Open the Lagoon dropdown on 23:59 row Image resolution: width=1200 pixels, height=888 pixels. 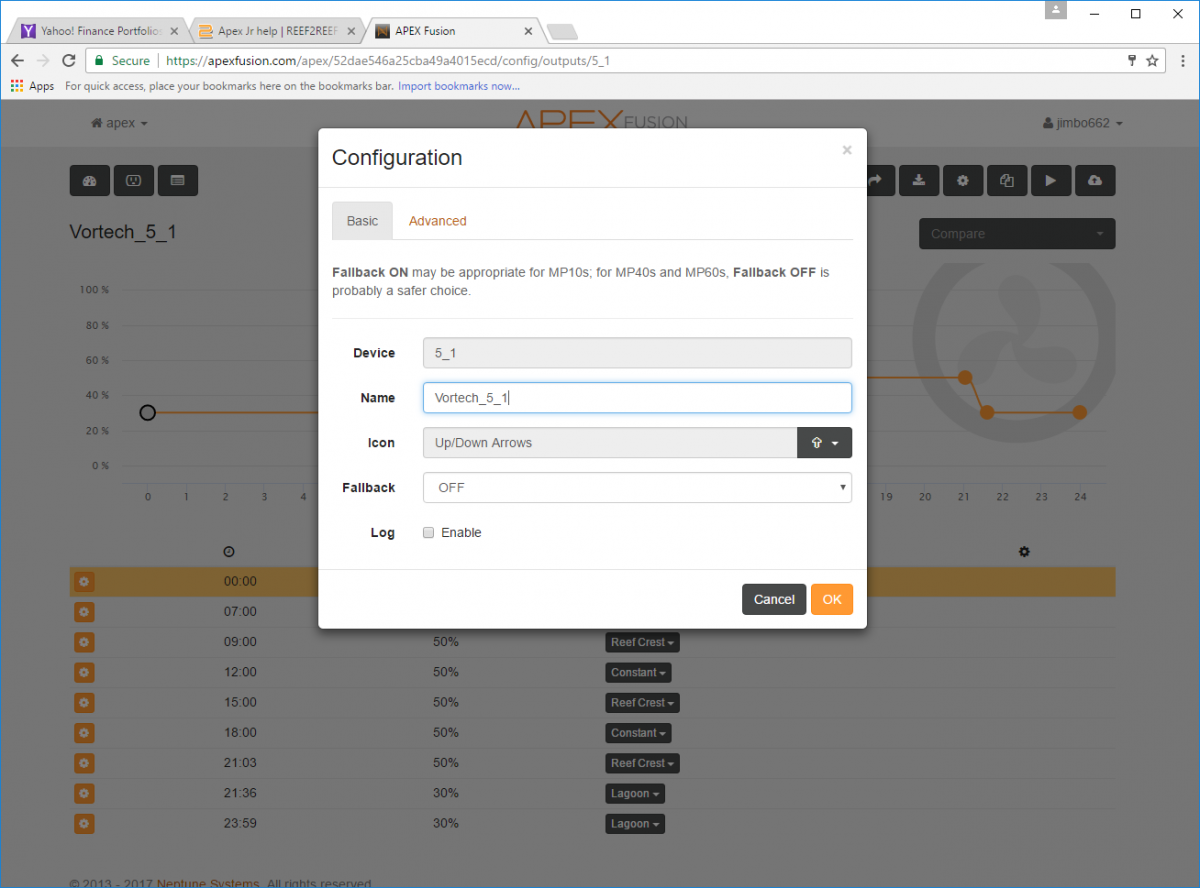(x=635, y=824)
